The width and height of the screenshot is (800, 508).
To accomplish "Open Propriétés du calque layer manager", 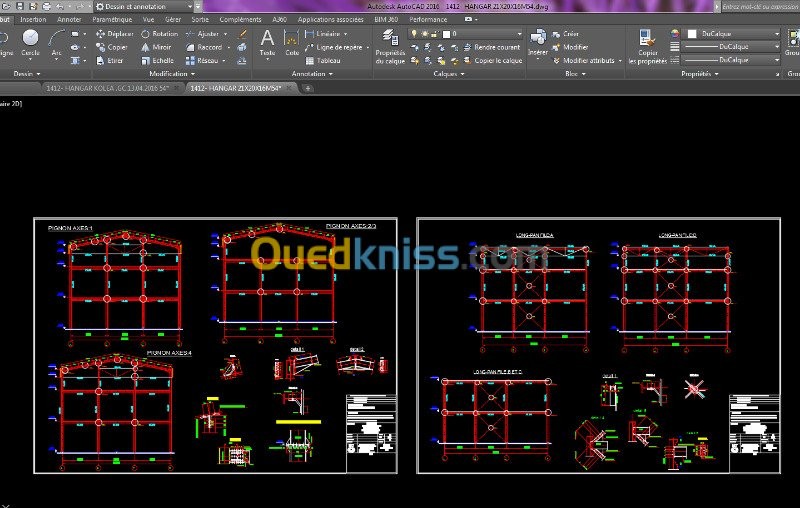I will [391, 45].
